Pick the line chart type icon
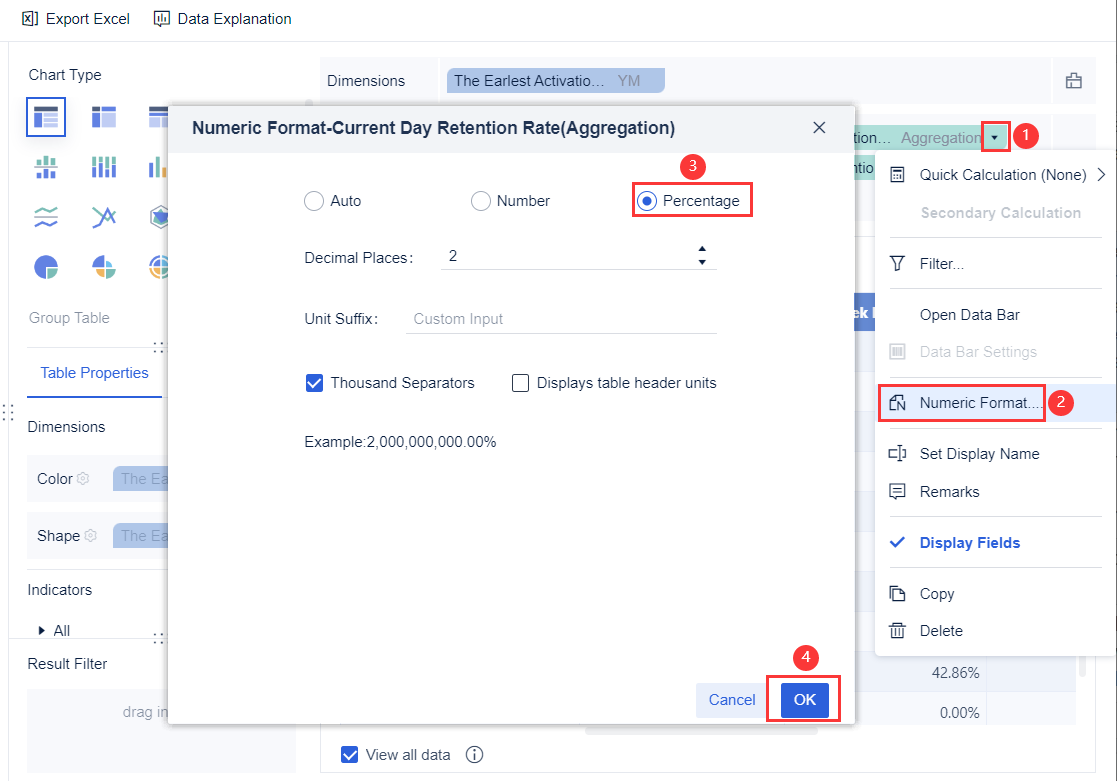The image size is (1117, 781). [103, 217]
